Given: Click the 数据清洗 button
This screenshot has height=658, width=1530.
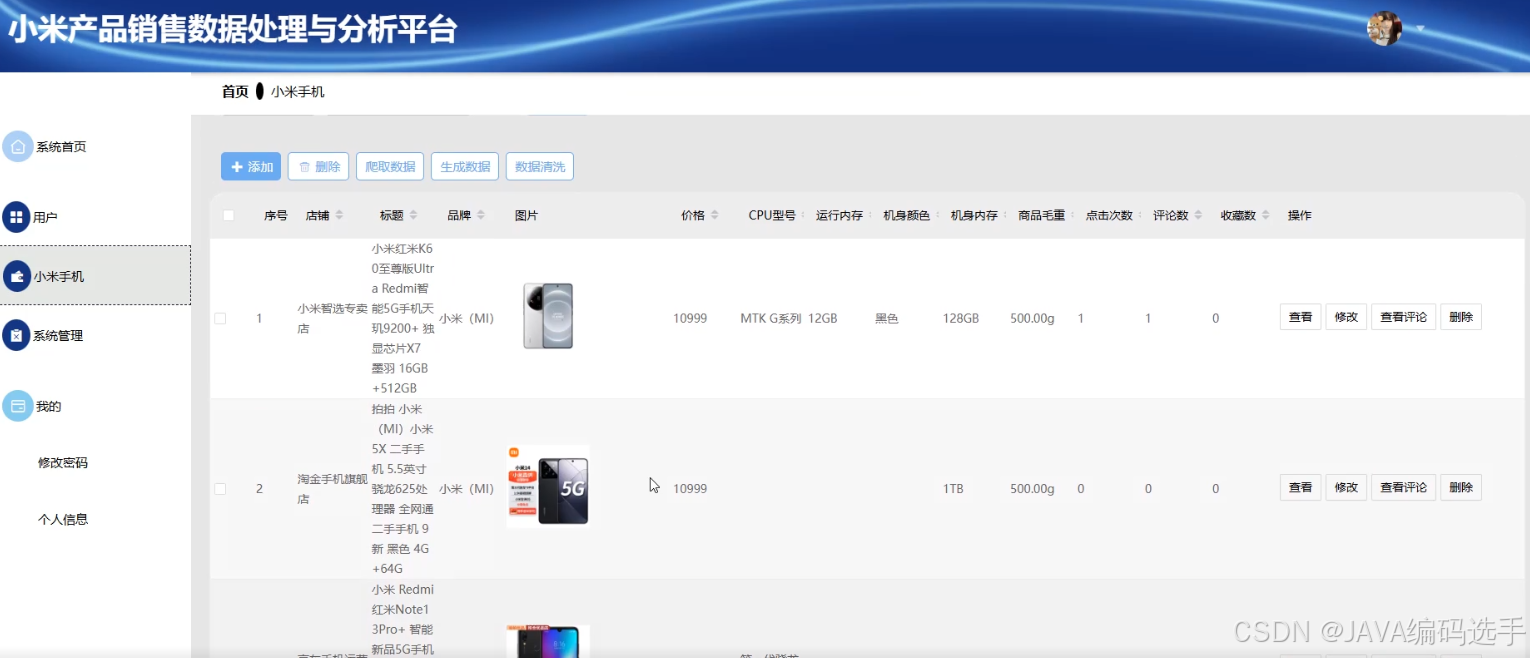Looking at the screenshot, I should click(x=540, y=167).
